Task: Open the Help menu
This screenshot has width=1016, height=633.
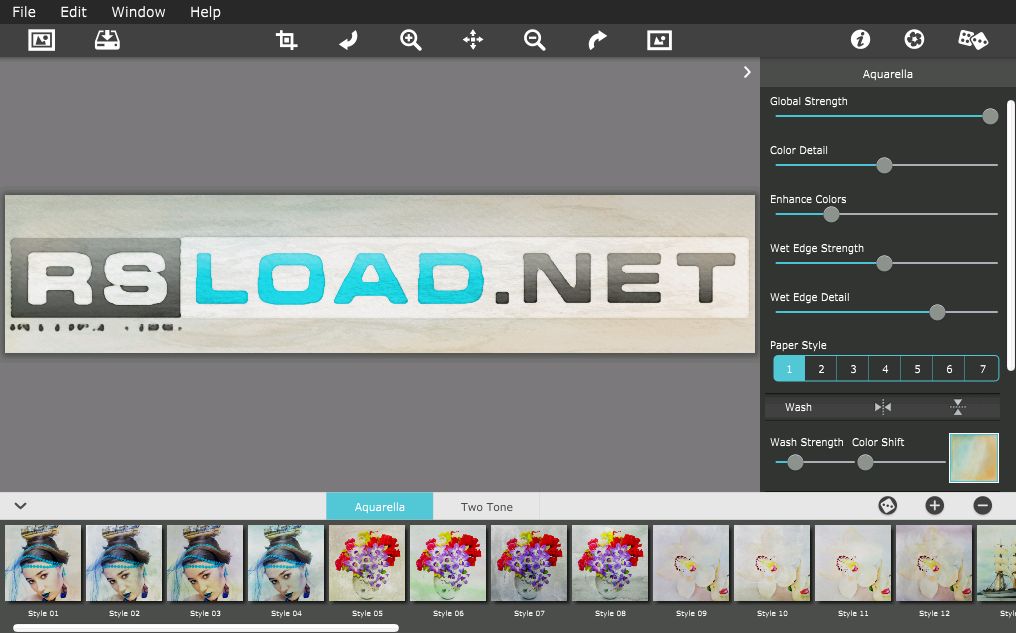Action: (x=205, y=12)
